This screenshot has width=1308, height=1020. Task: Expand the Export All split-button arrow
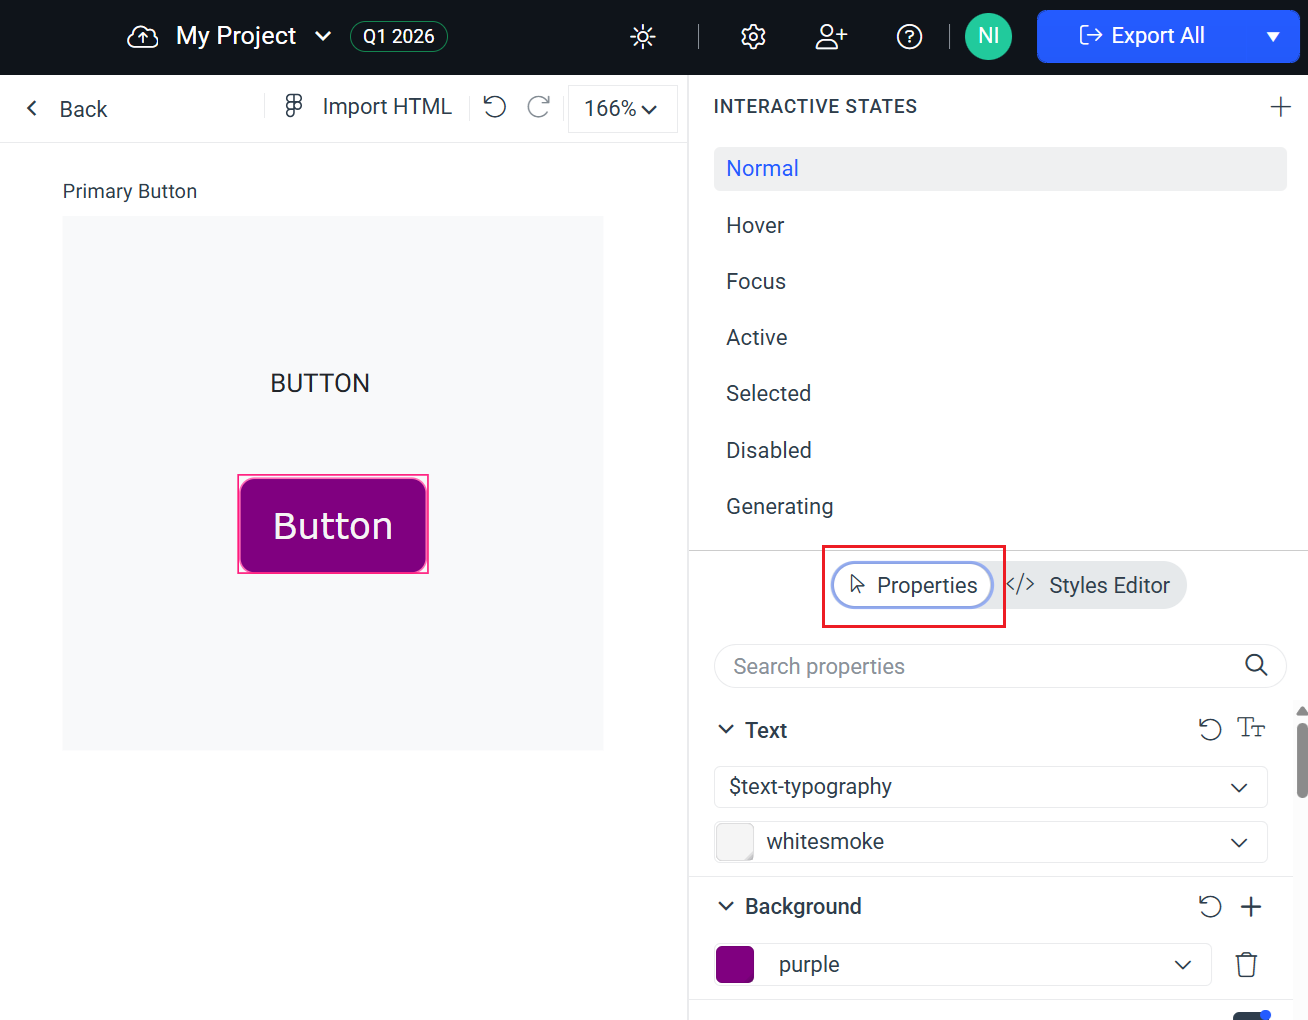pos(1273,36)
